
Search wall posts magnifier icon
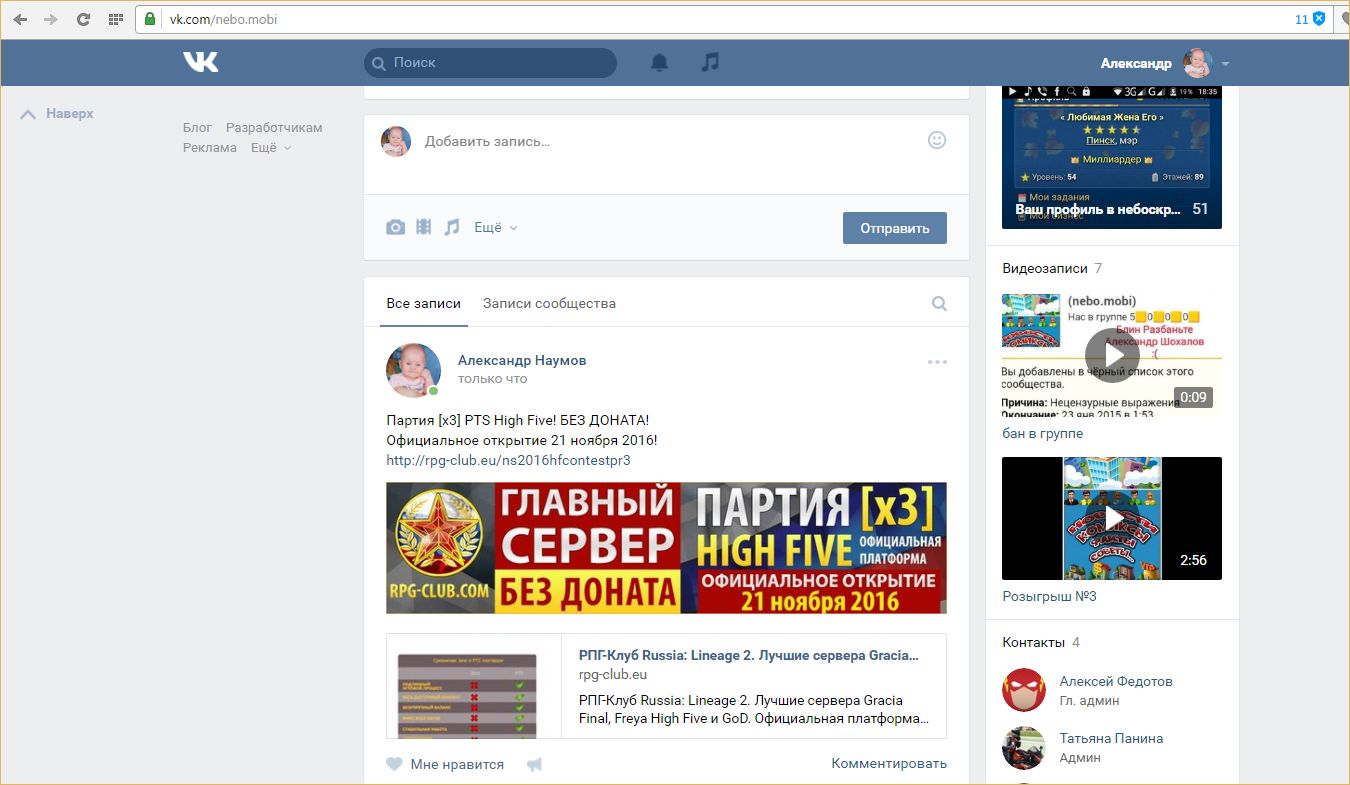(939, 303)
